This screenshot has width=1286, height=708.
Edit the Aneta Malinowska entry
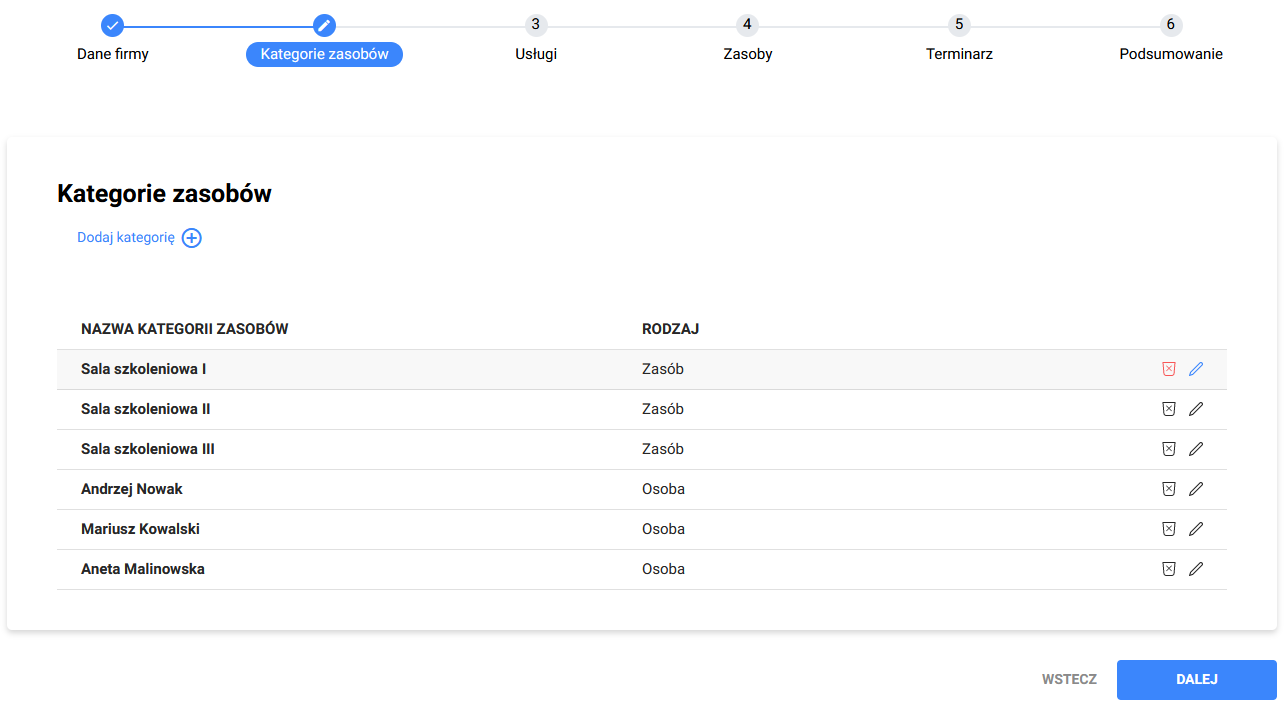(x=1196, y=569)
